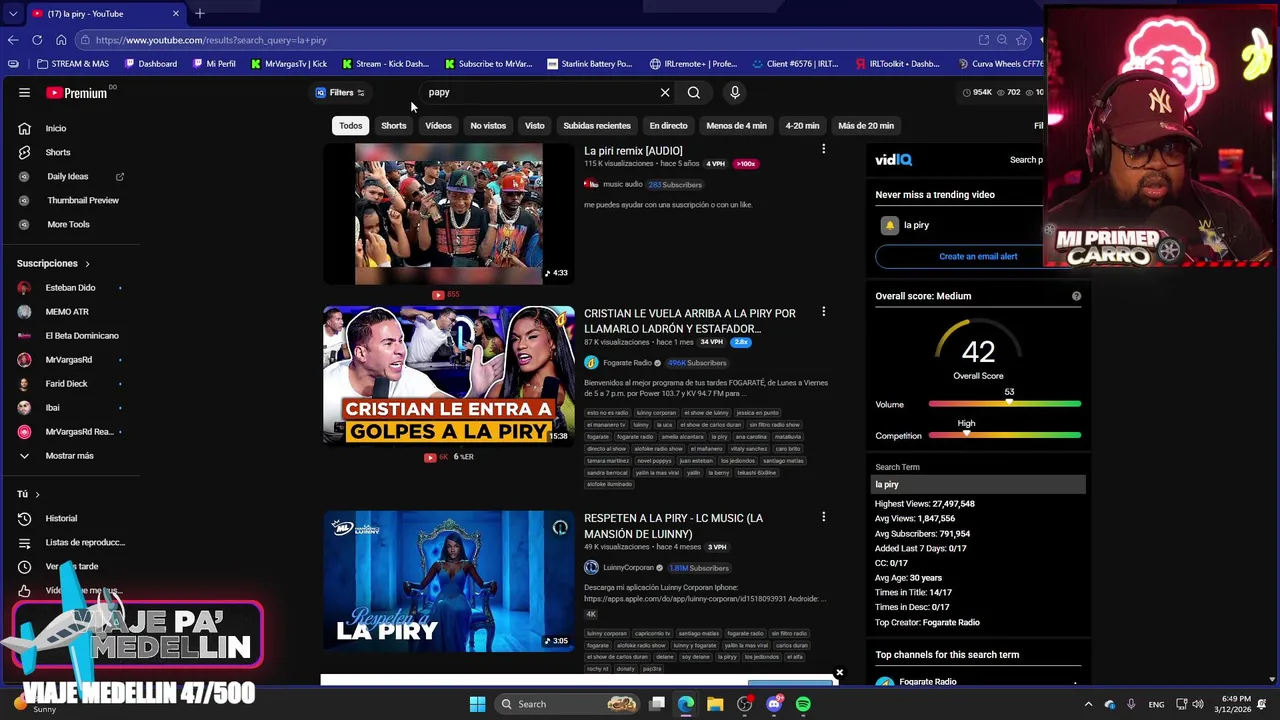
Task: Start voice search with the microphone icon
Action: click(735, 92)
